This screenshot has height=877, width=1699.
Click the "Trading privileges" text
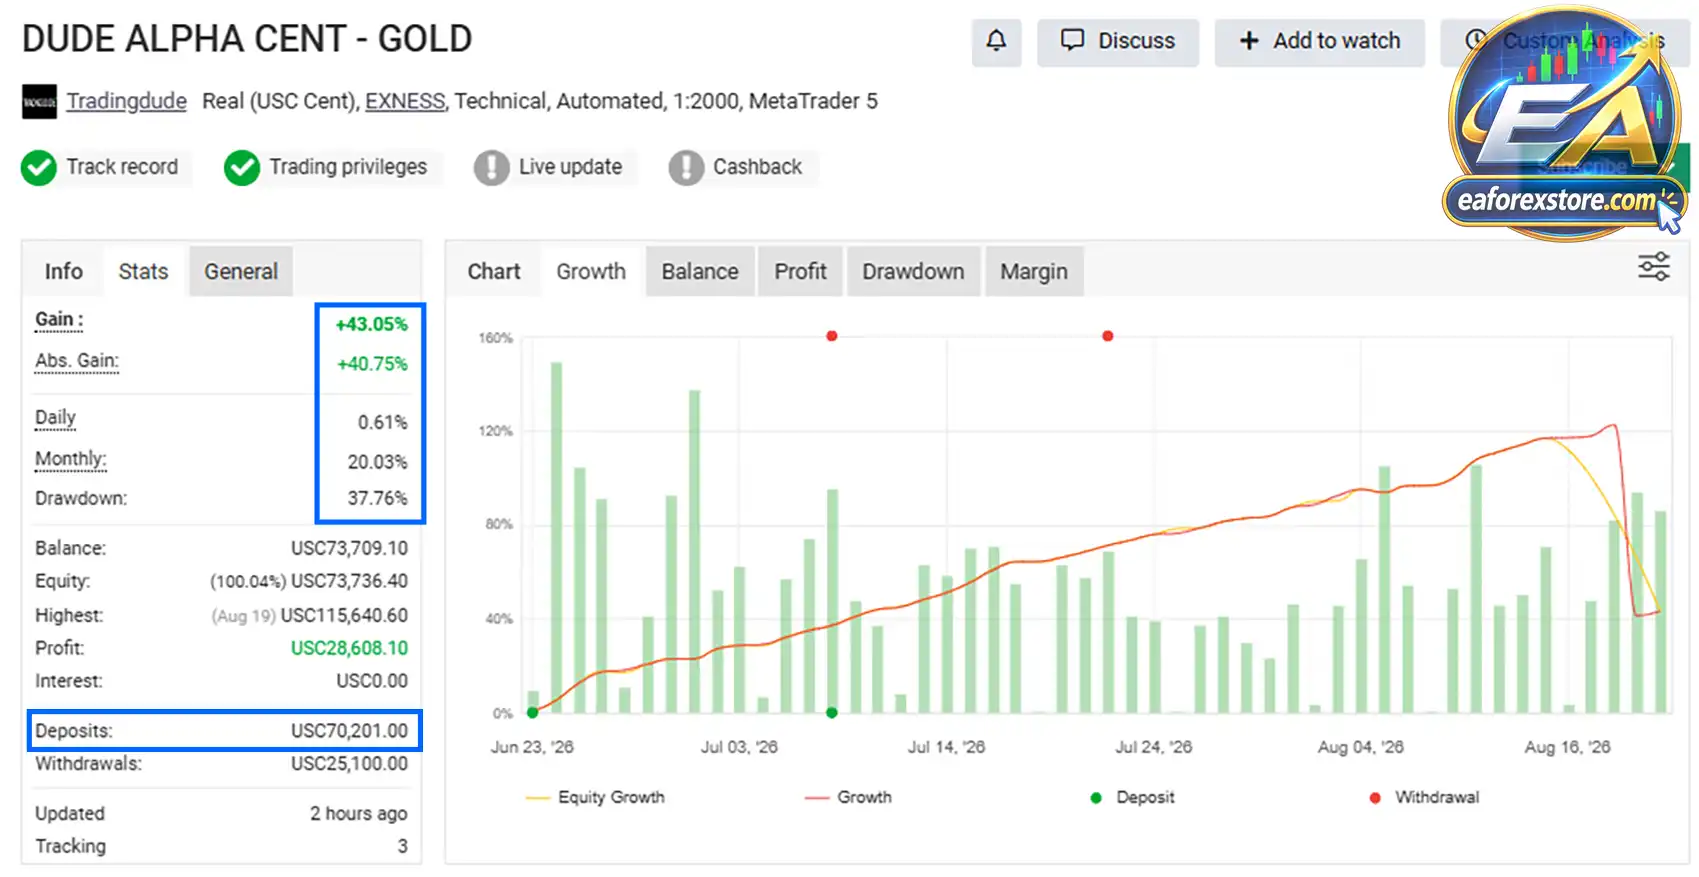point(348,167)
